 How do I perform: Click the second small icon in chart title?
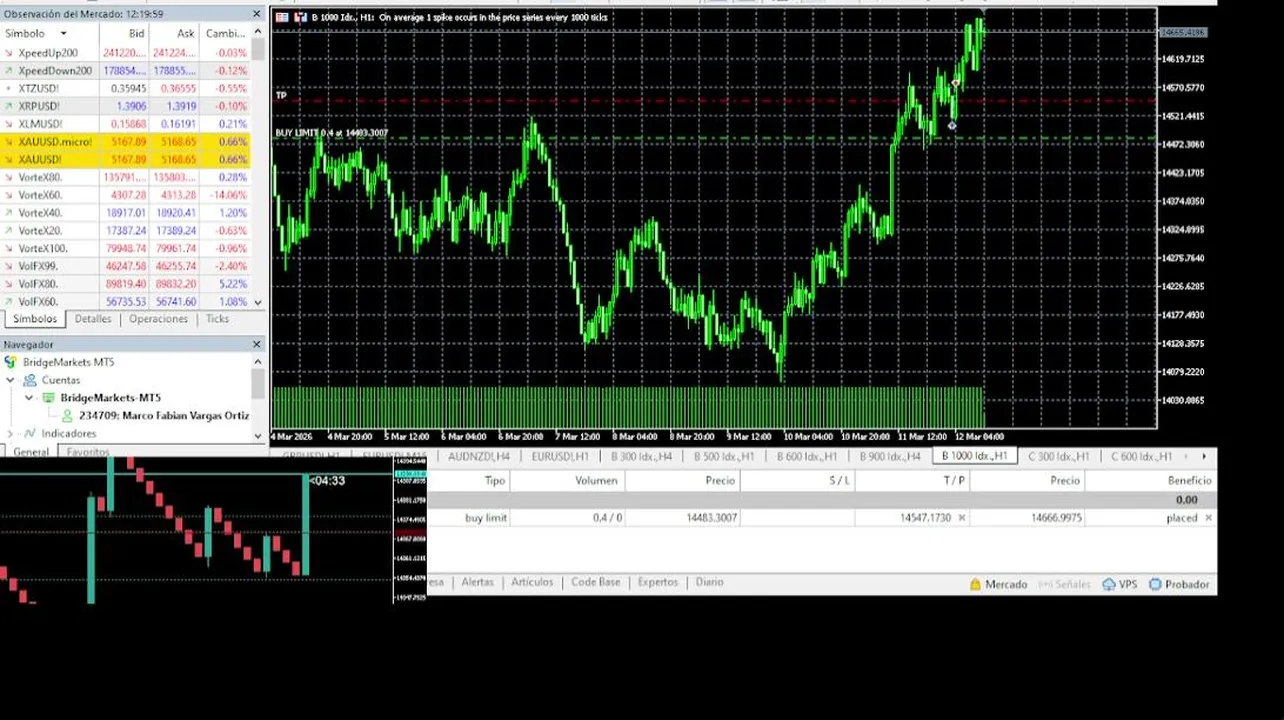(x=300, y=17)
